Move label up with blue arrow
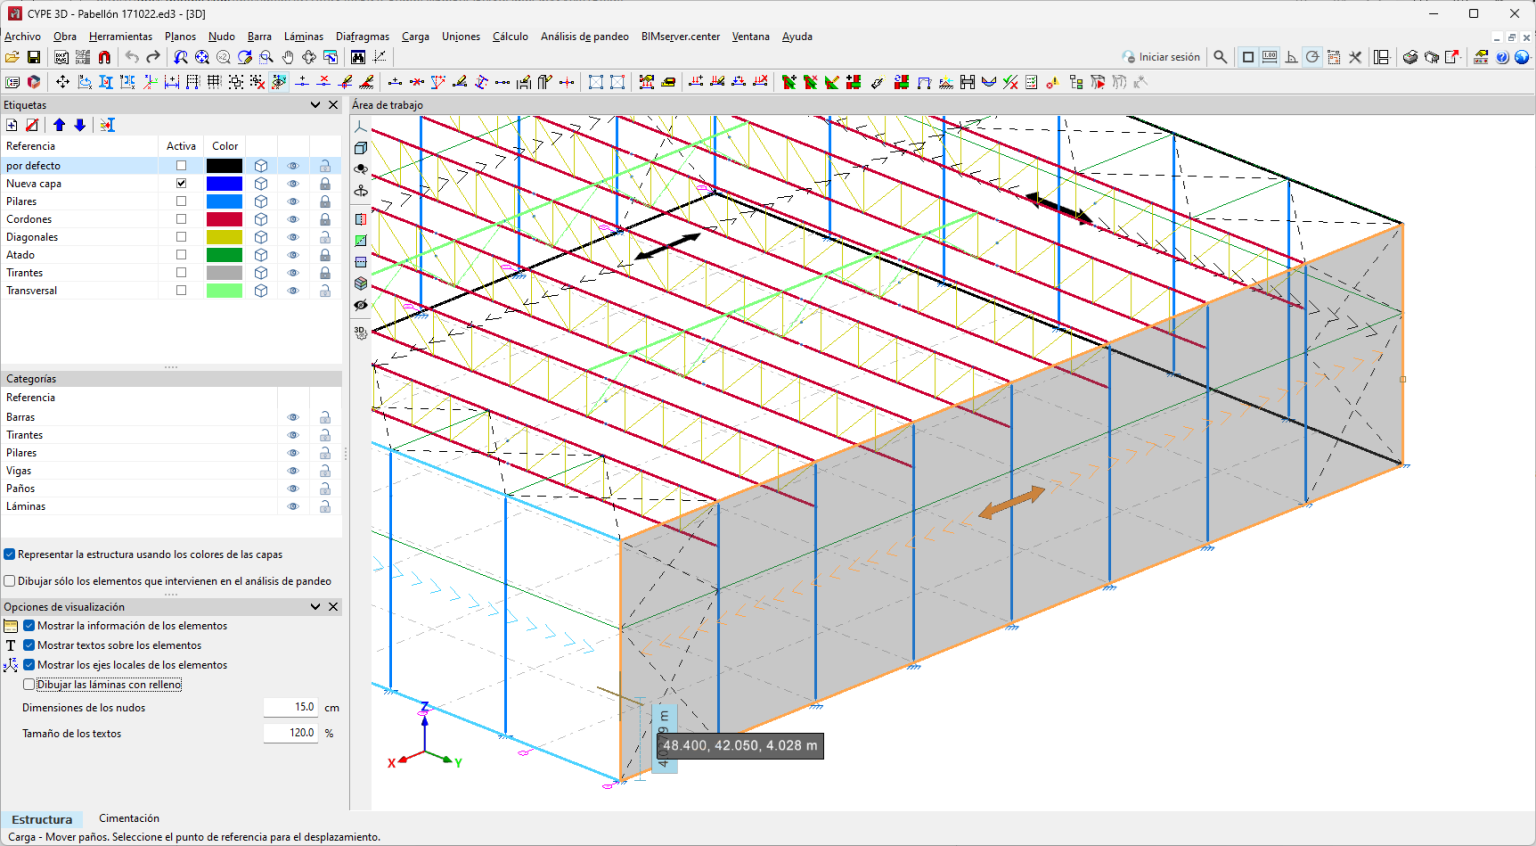The height and width of the screenshot is (846, 1536). [59, 125]
